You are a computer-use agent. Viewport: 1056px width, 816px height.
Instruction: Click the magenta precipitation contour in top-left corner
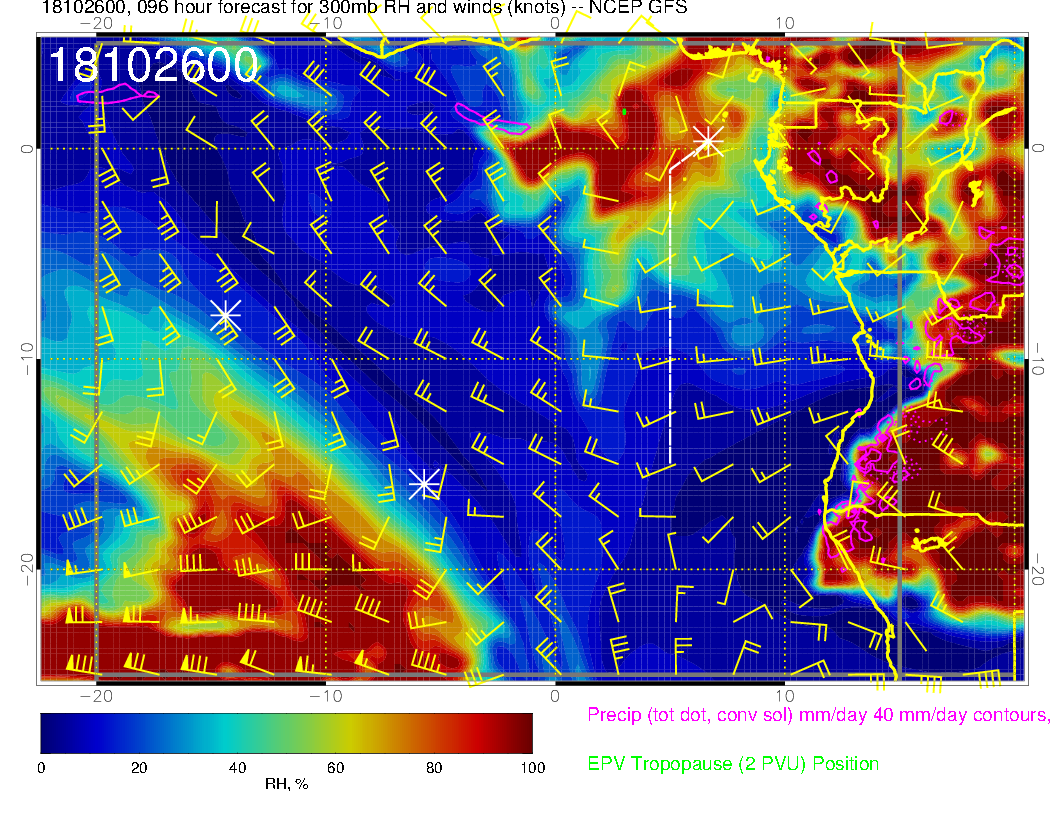tap(117, 94)
